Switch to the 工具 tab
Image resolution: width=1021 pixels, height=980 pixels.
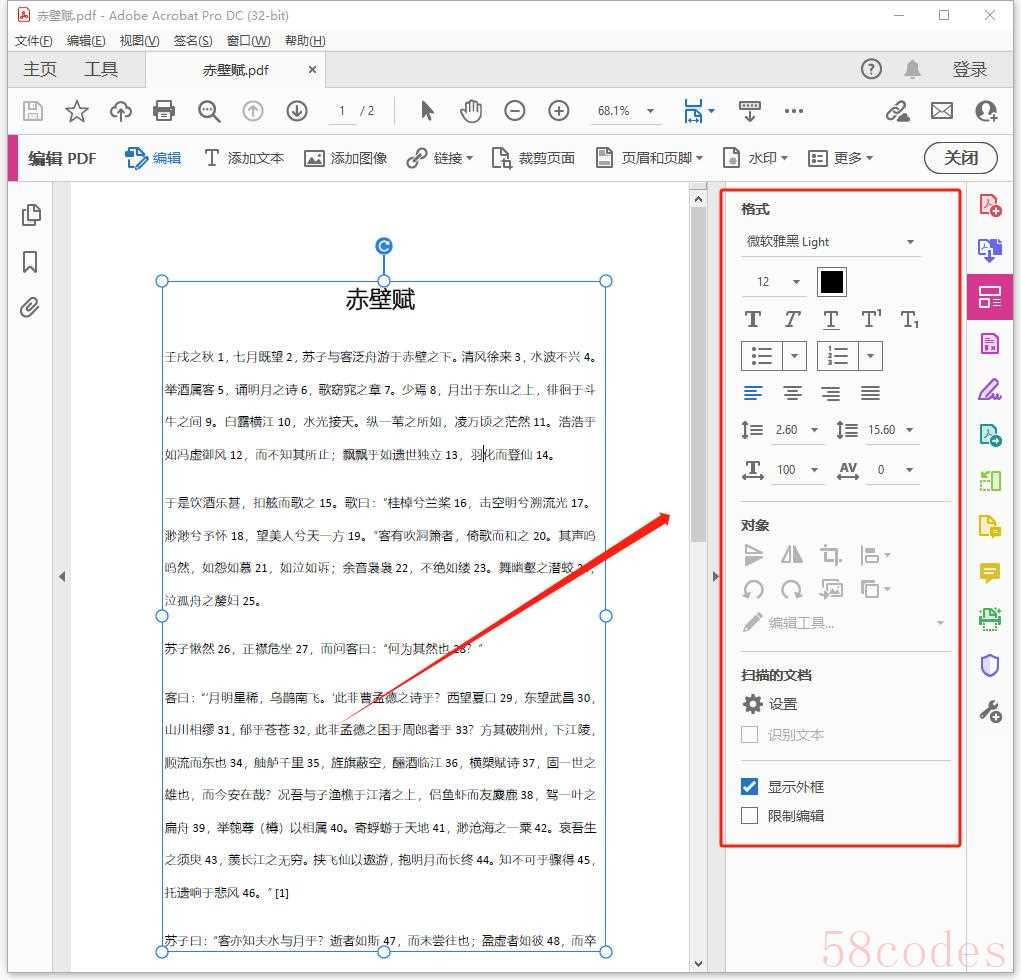(101, 69)
